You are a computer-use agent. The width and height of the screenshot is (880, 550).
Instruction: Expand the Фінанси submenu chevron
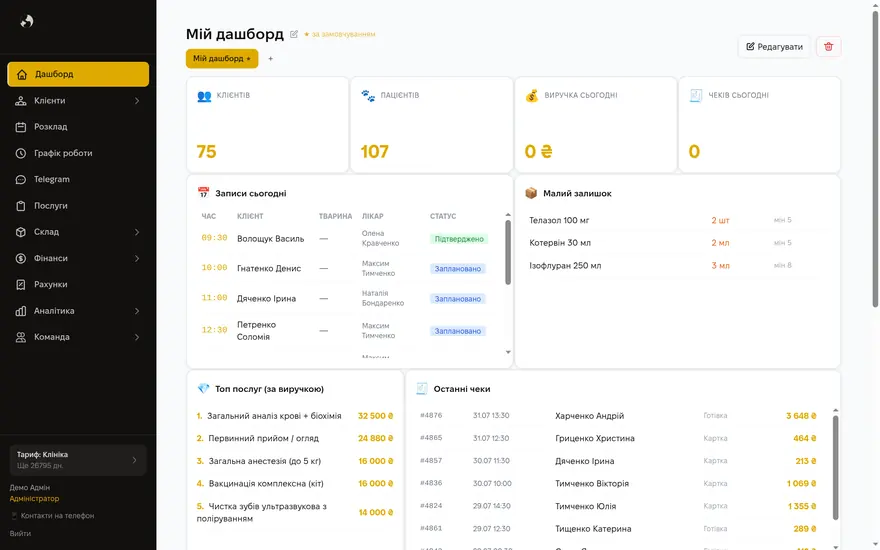coord(137,259)
